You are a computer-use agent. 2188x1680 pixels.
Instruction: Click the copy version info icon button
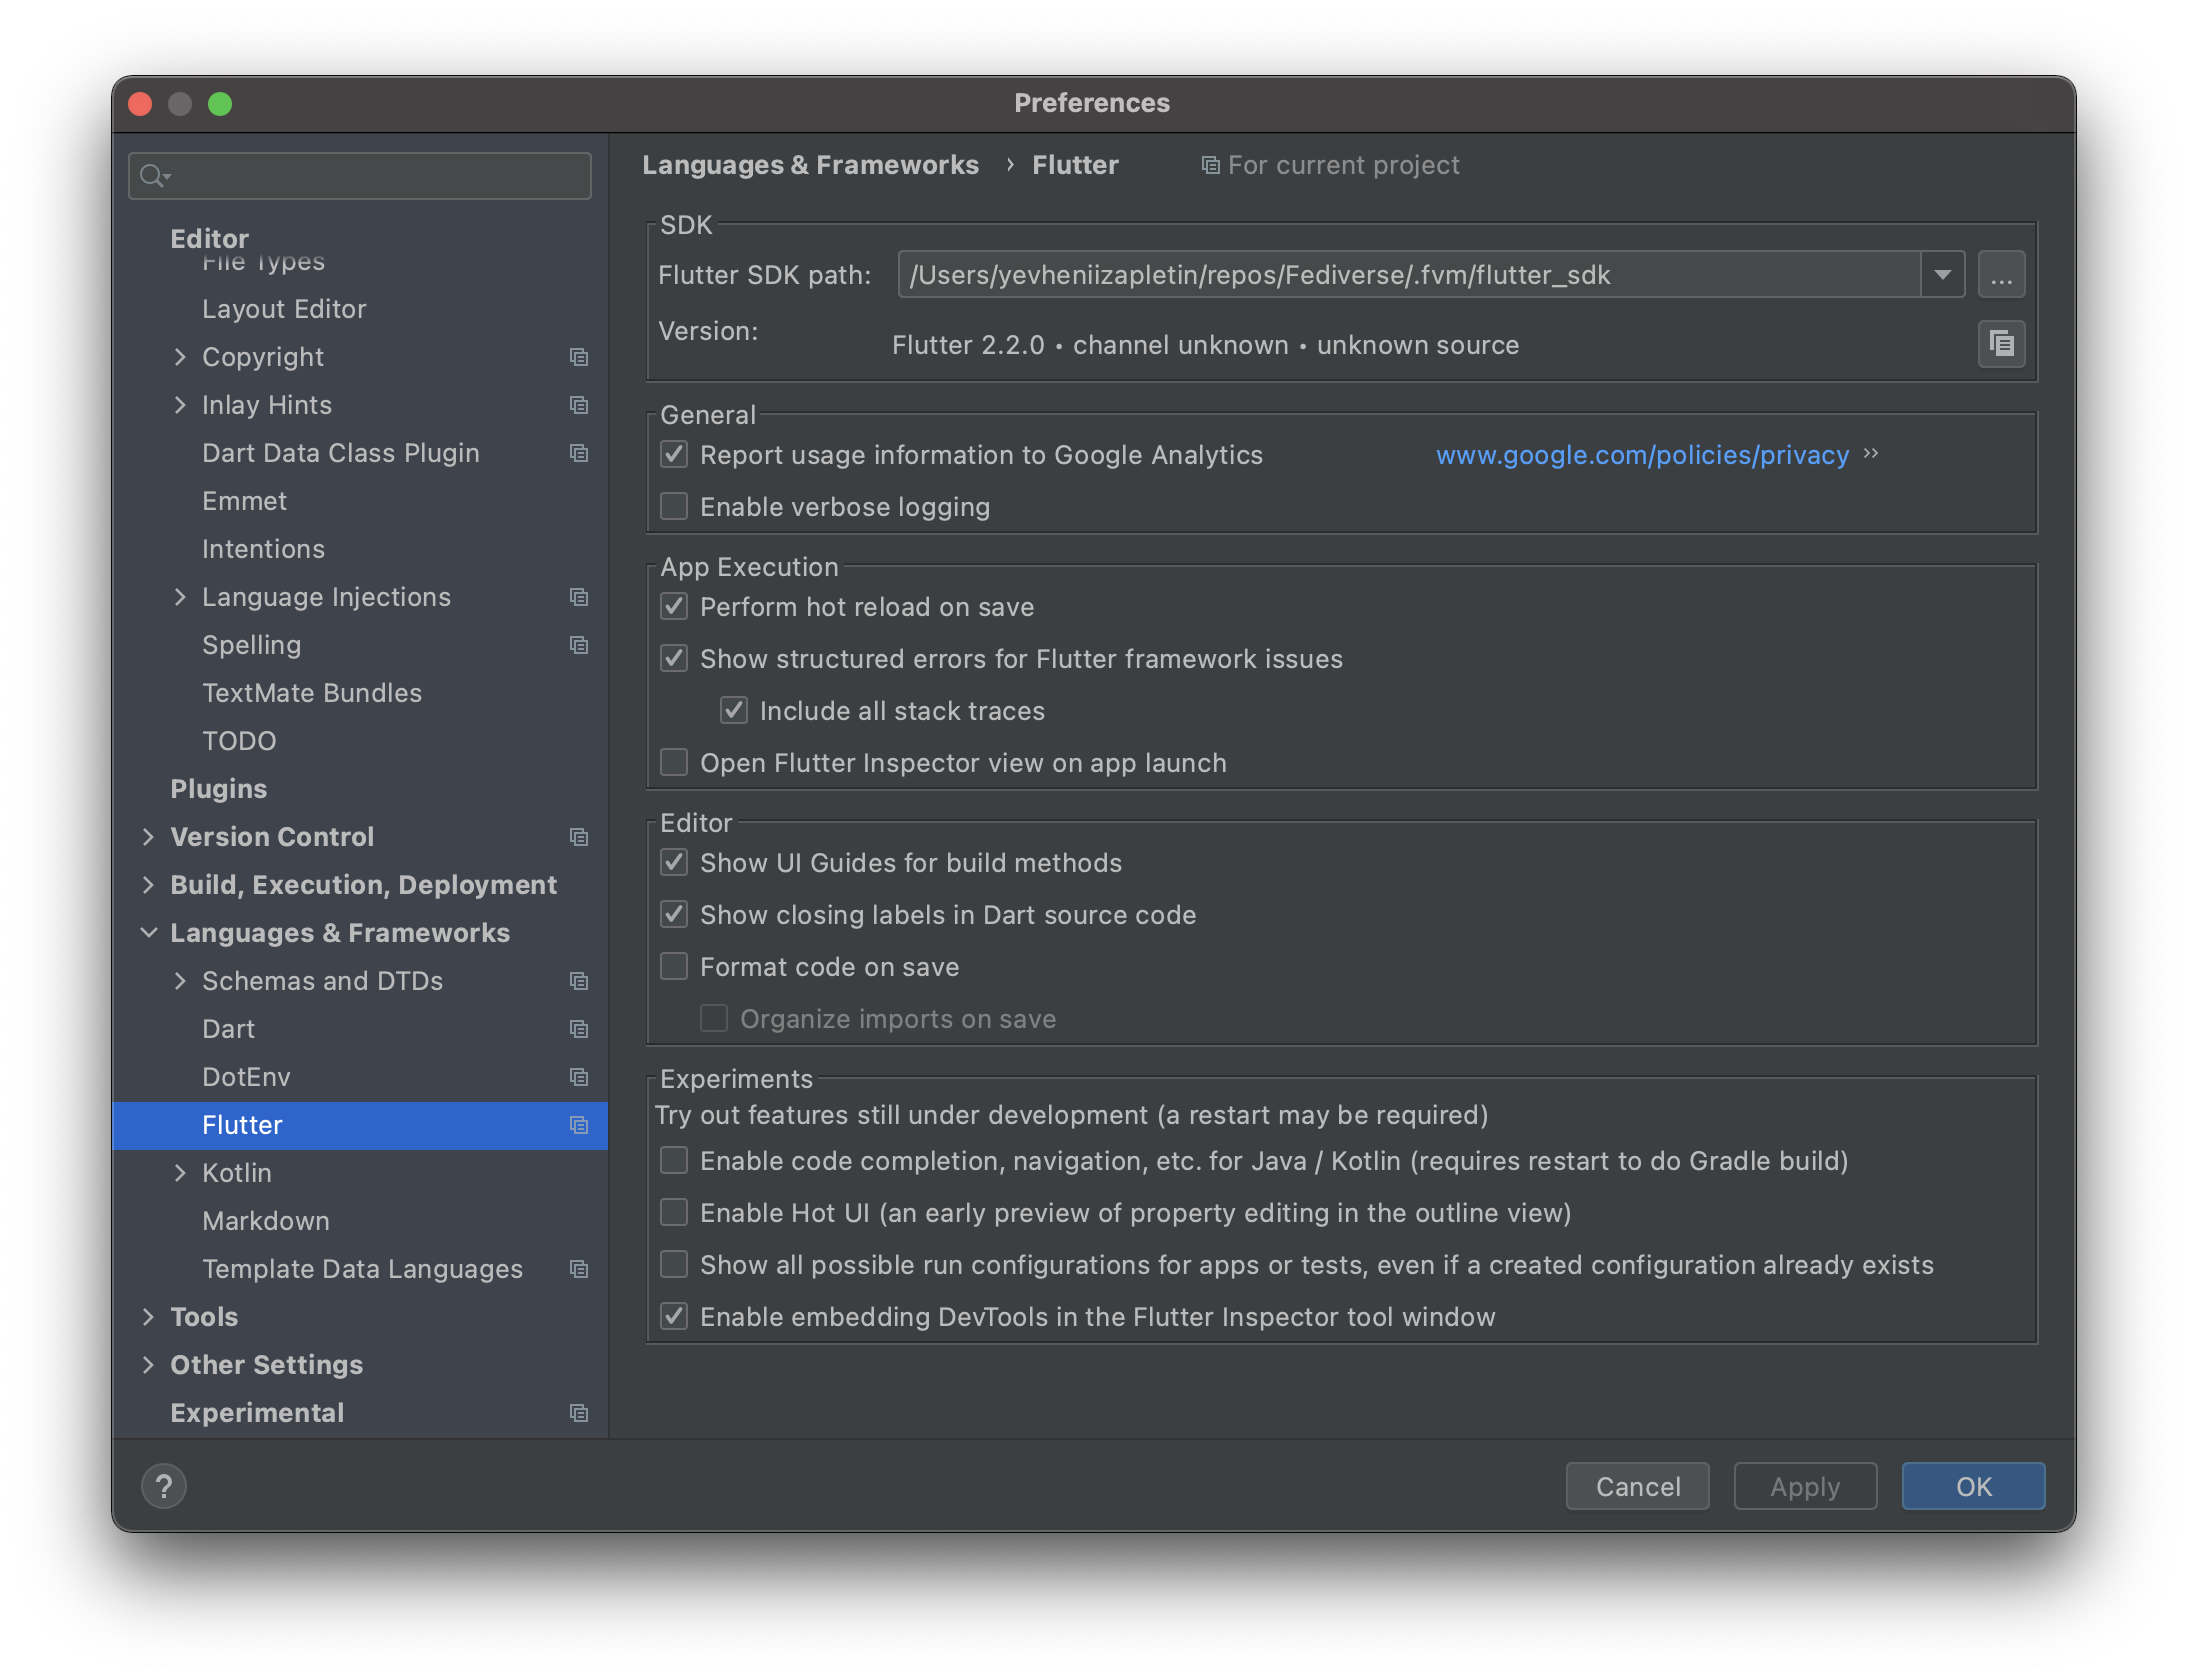2001,344
